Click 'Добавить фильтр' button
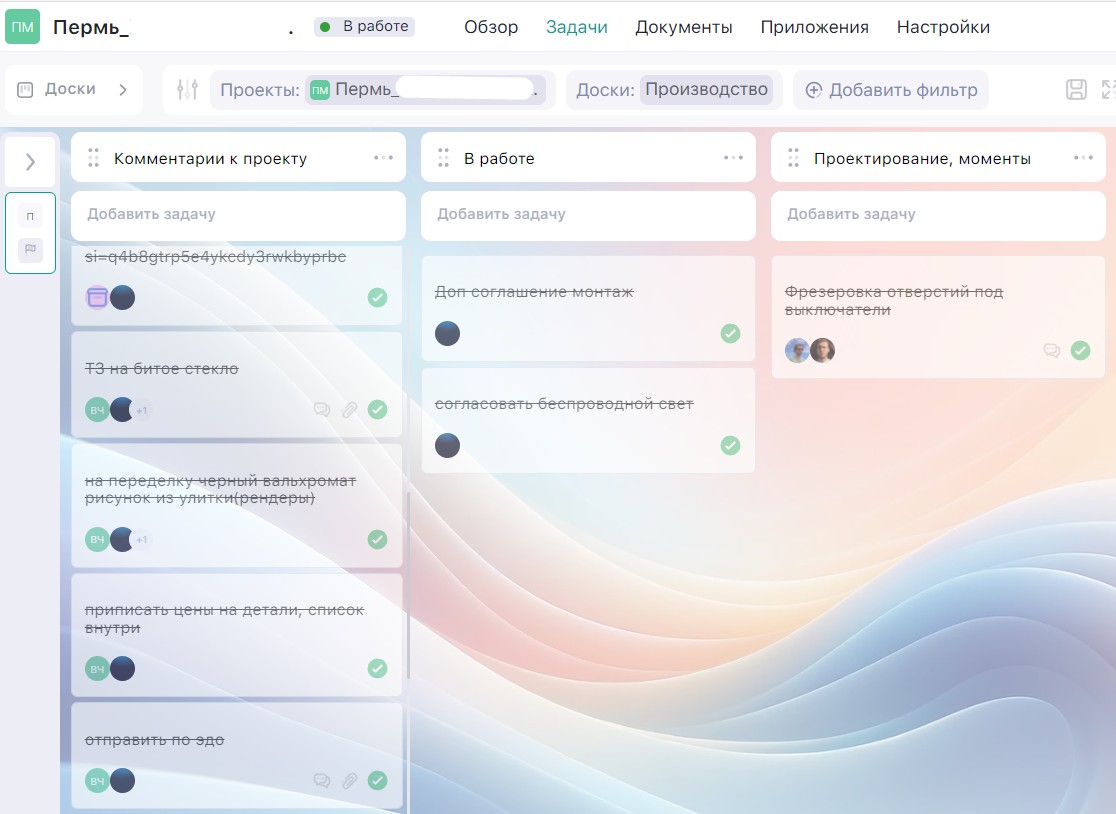 pyautogui.click(x=891, y=90)
